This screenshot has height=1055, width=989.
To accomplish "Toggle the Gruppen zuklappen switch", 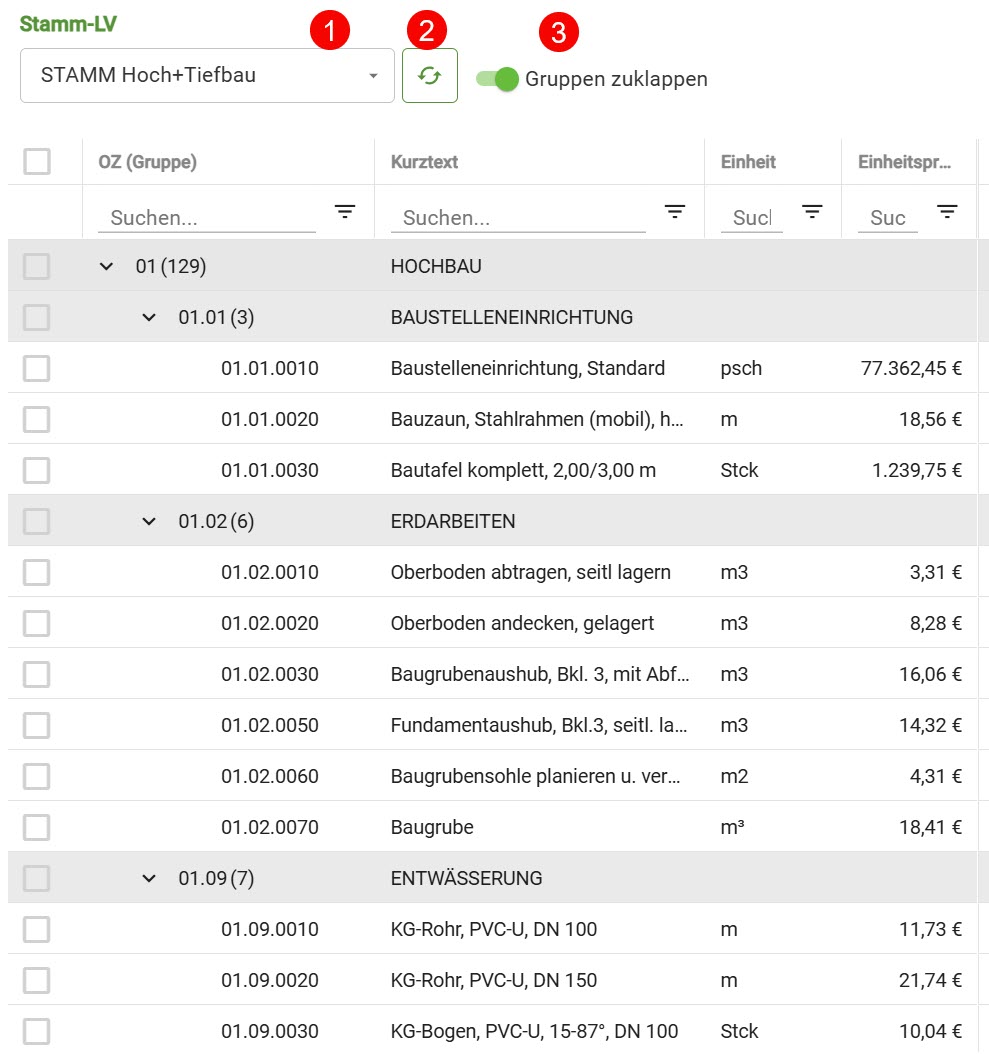I will [498, 79].
